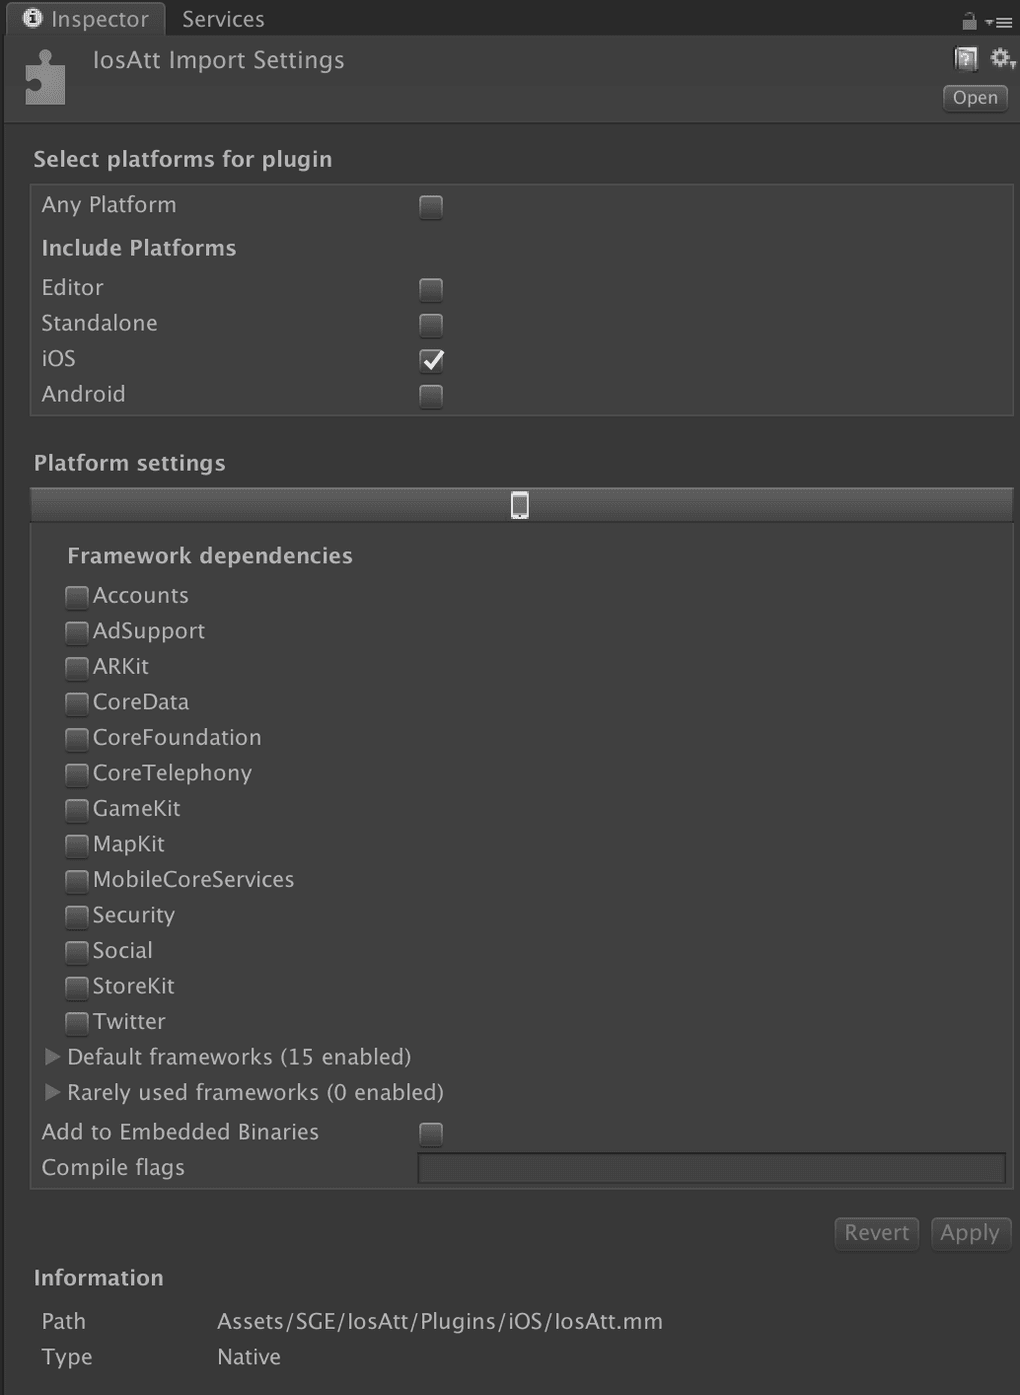Click the Compile flags text field
The width and height of the screenshot is (1020, 1395).
click(x=711, y=1168)
